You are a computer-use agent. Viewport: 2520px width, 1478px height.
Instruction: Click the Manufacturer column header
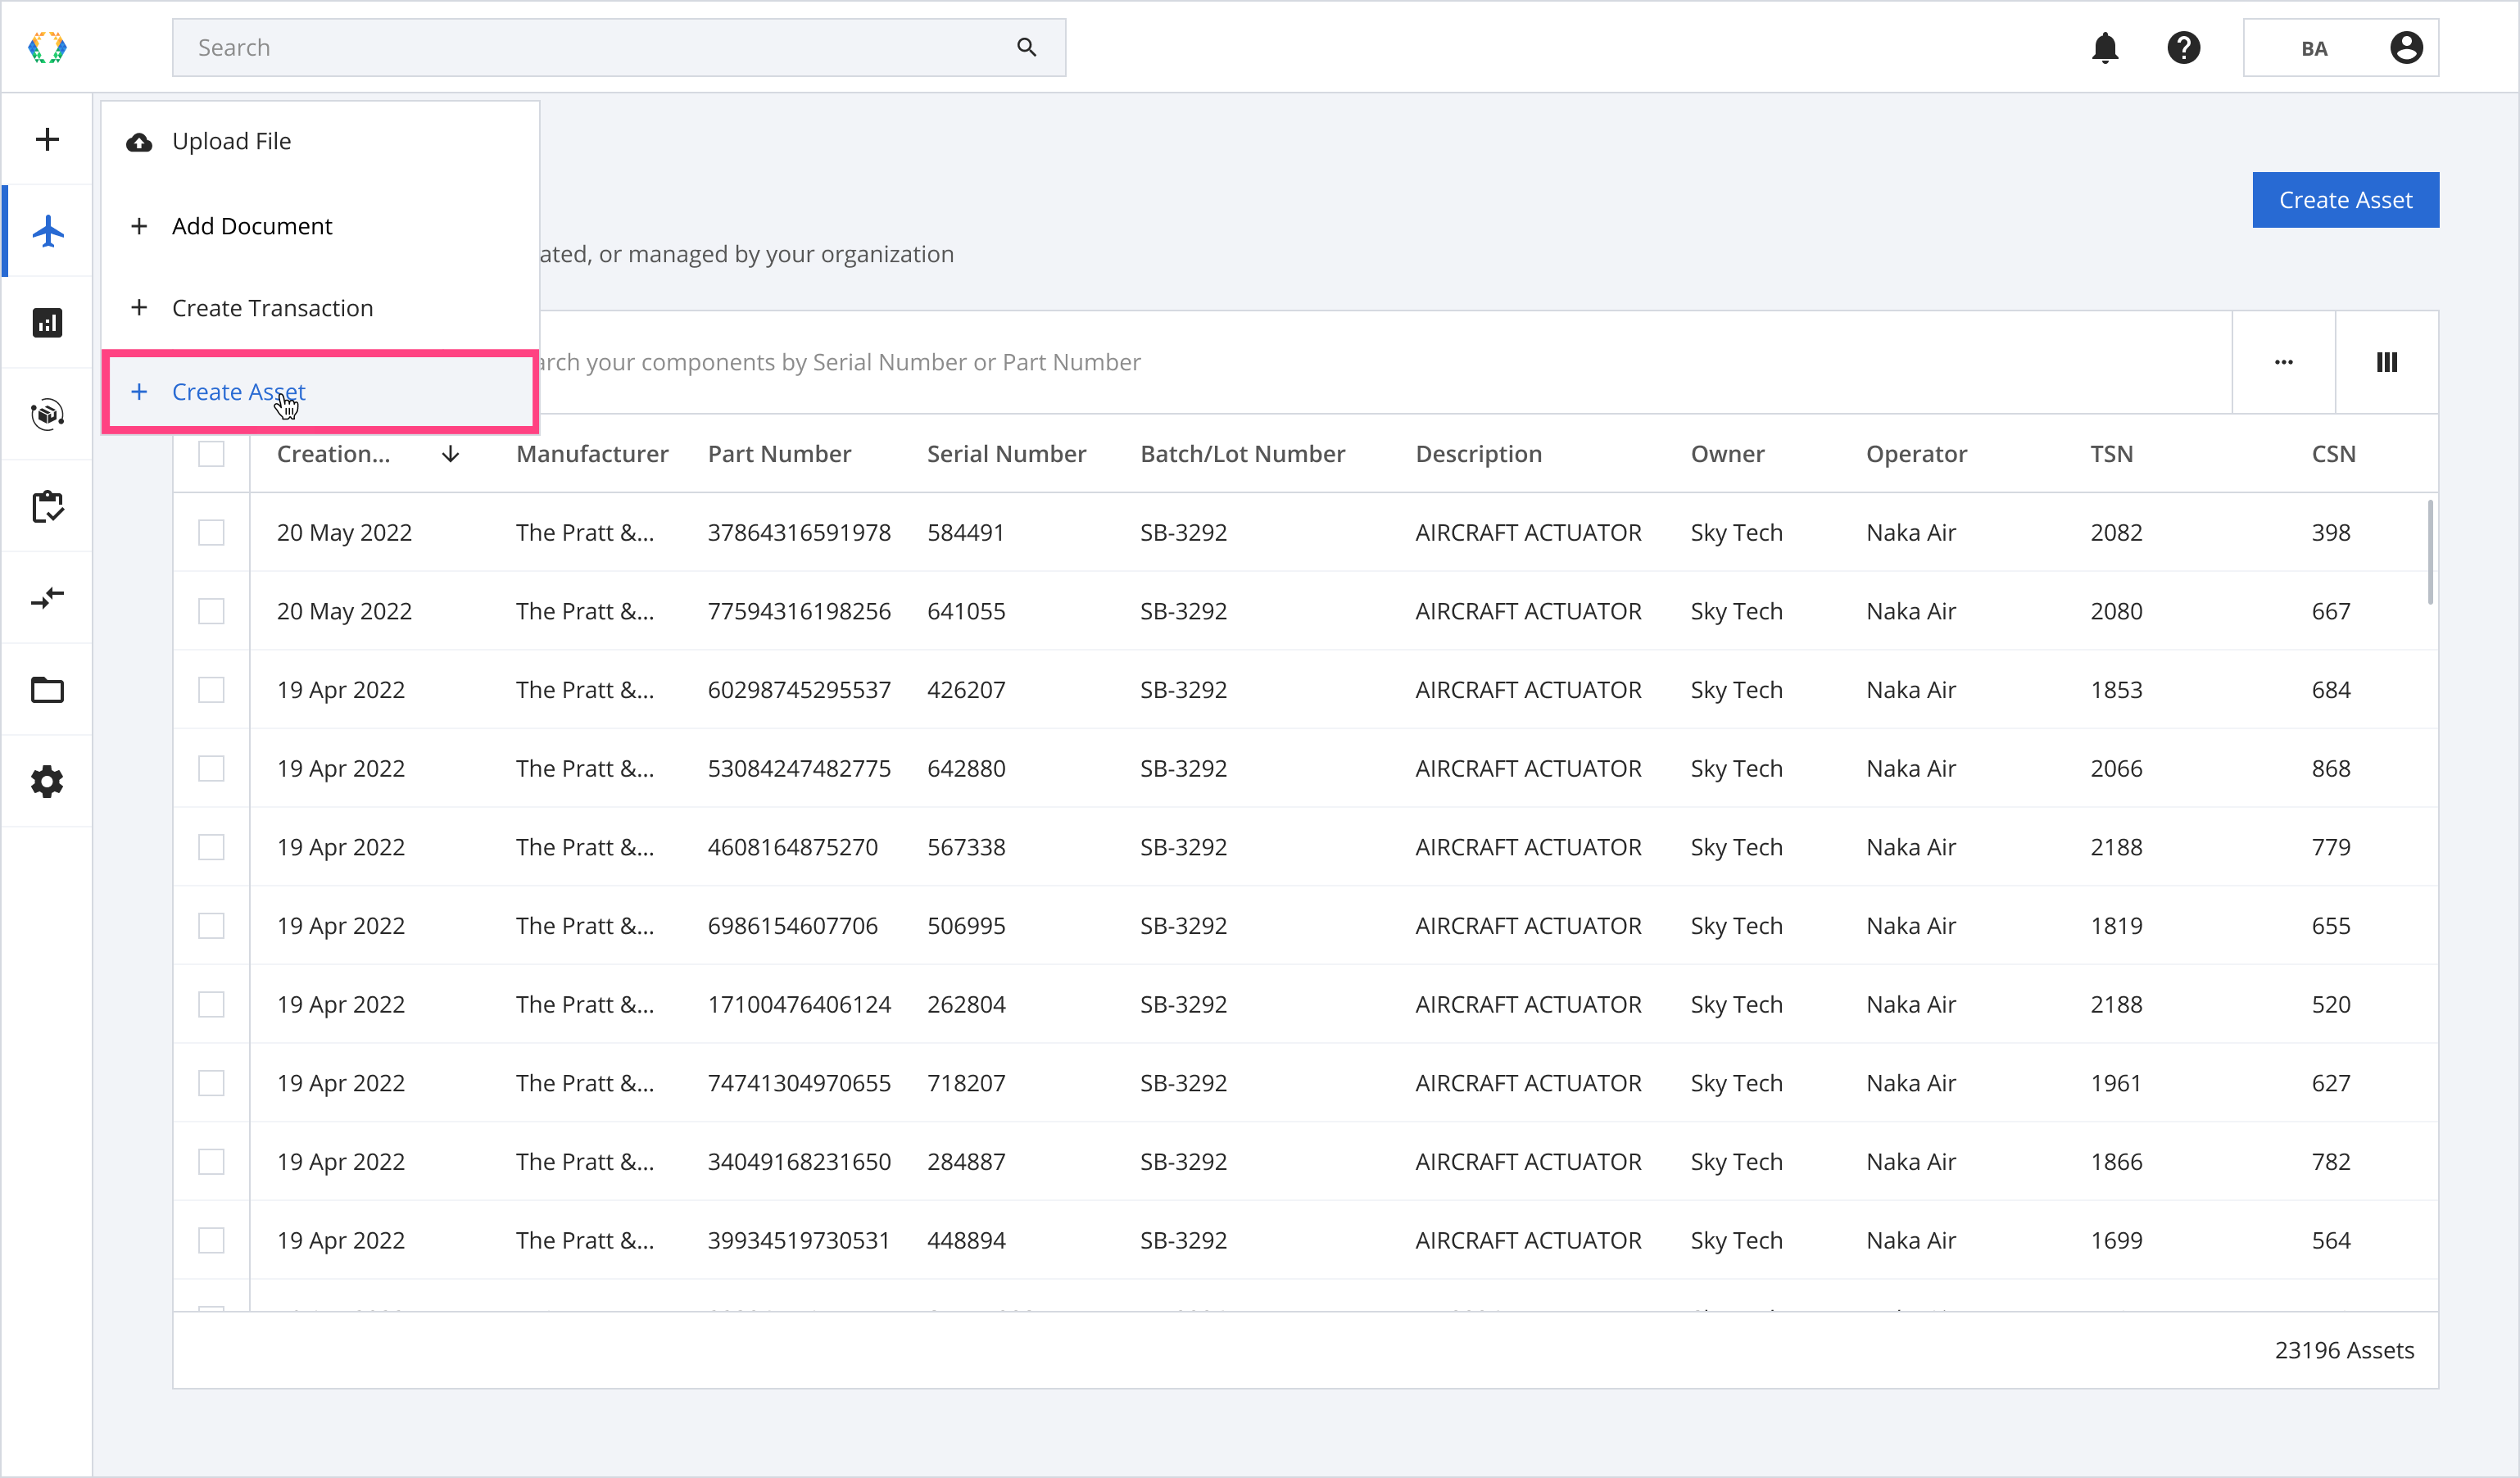[592, 454]
